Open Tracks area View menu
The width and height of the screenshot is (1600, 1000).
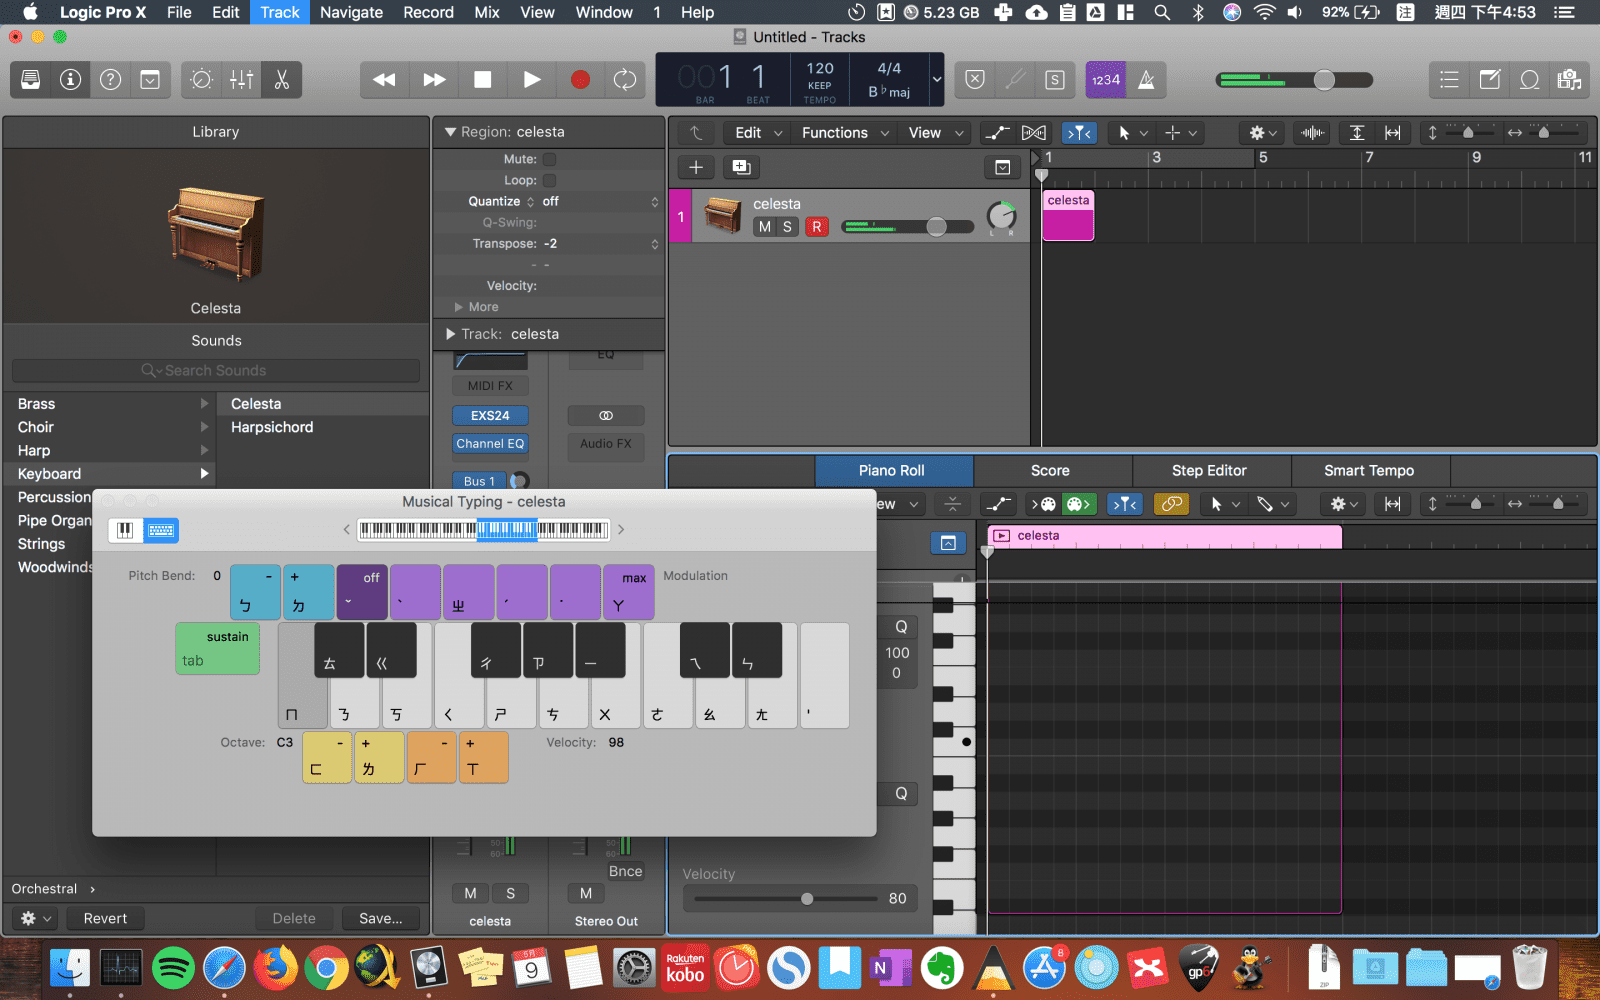pos(936,133)
